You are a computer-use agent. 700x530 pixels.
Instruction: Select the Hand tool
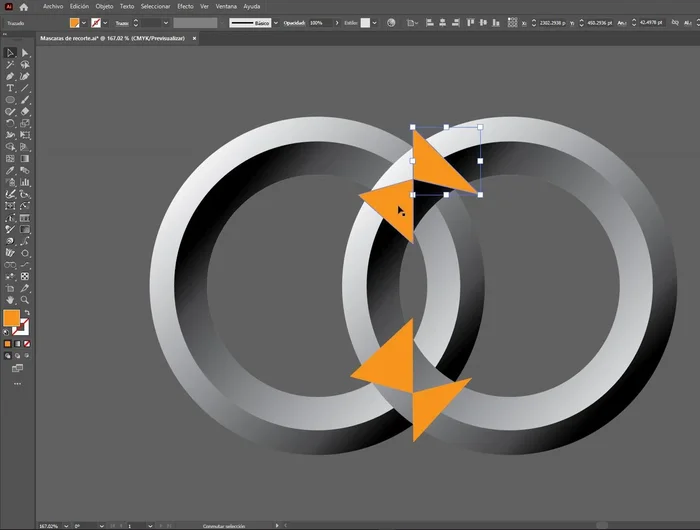click(x=10, y=300)
